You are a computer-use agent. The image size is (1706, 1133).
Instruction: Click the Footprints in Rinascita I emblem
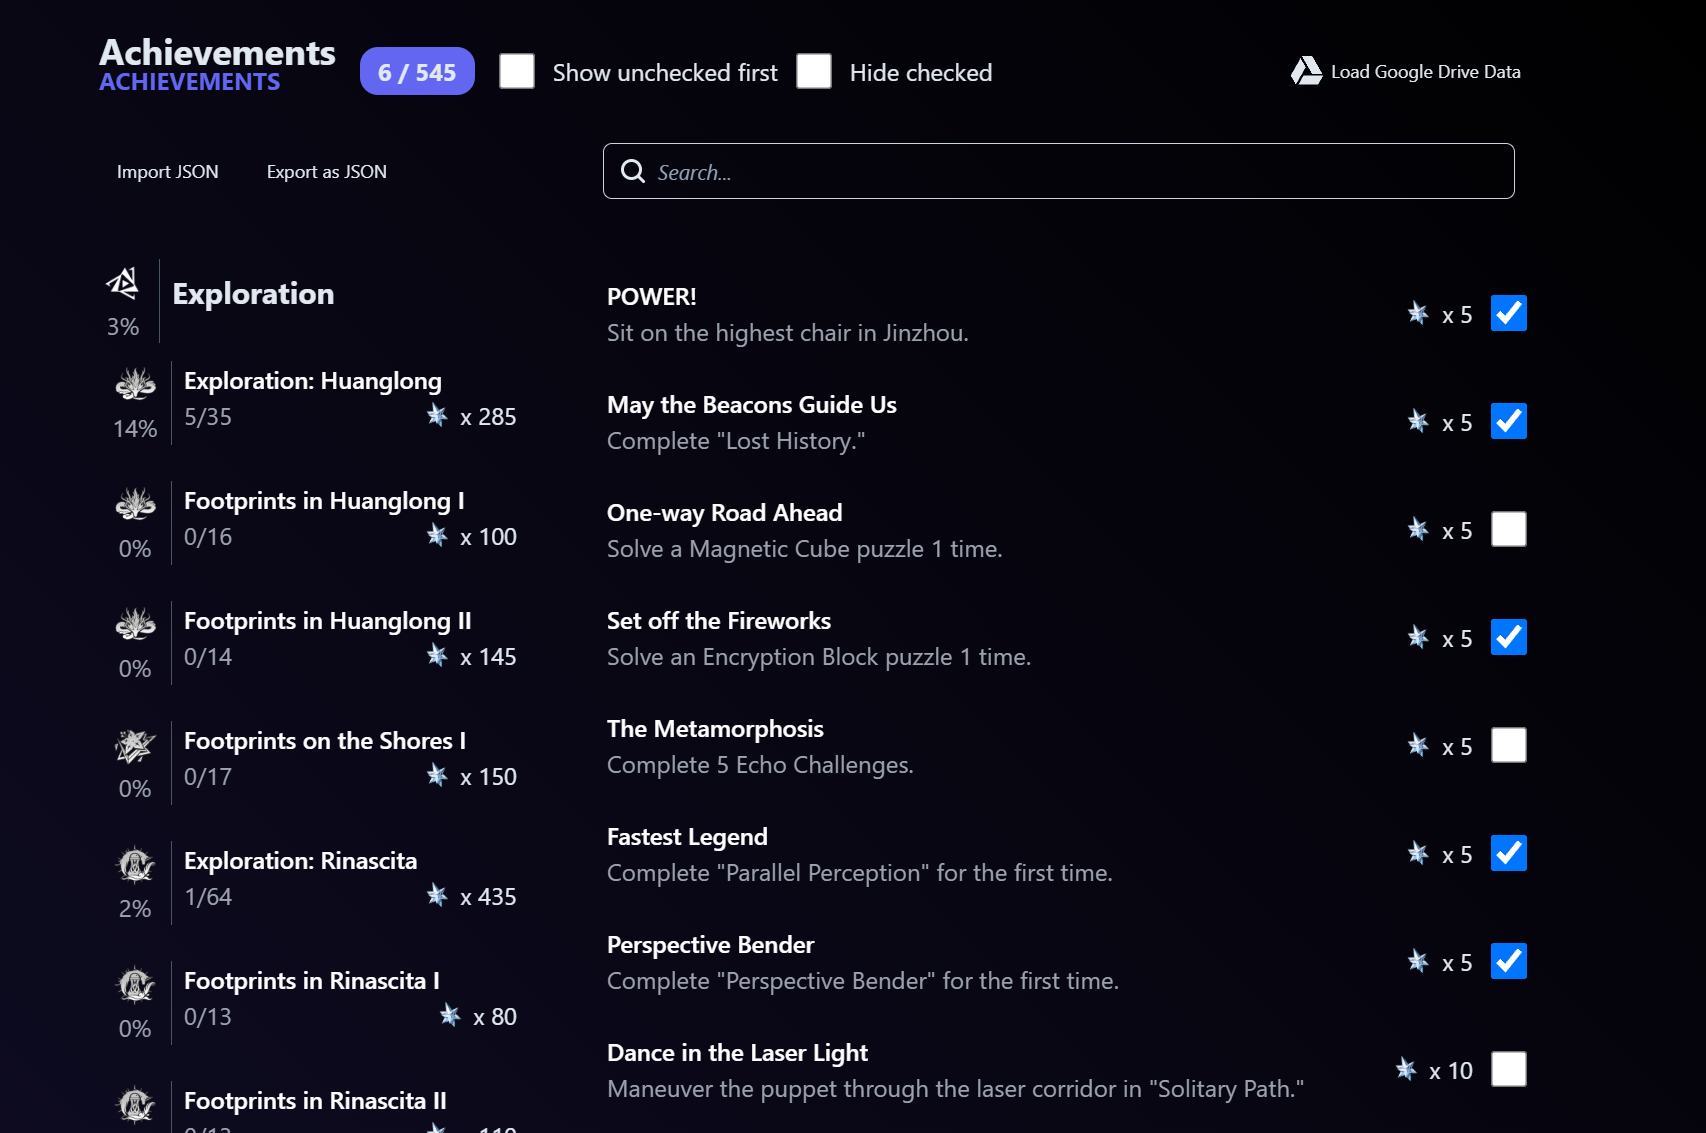pyautogui.click(x=136, y=985)
